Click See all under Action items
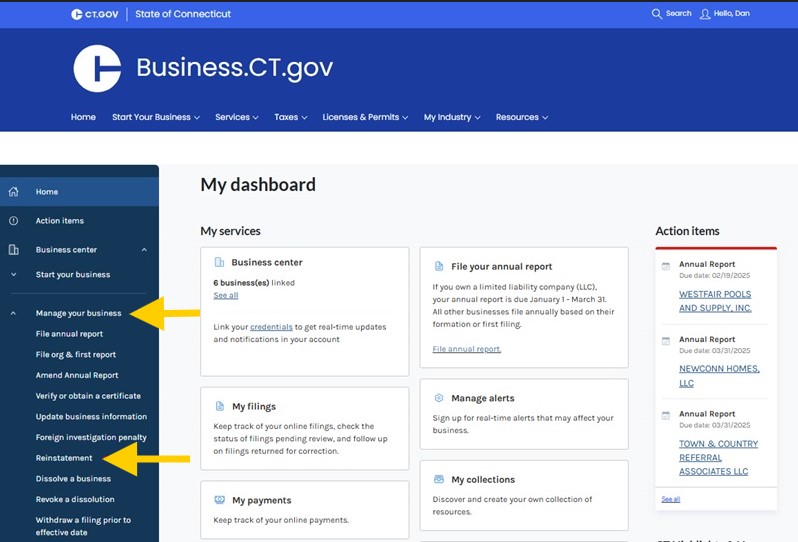This screenshot has height=542, width=798. (671, 499)
